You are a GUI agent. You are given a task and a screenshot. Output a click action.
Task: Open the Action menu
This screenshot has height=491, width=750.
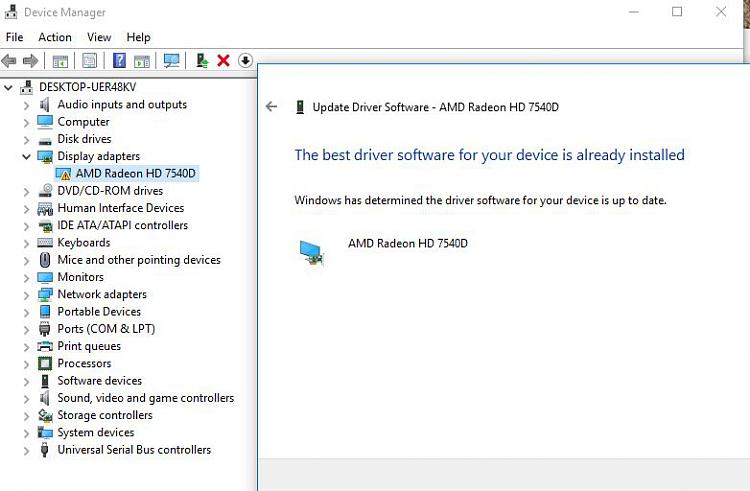pos(55,37)
